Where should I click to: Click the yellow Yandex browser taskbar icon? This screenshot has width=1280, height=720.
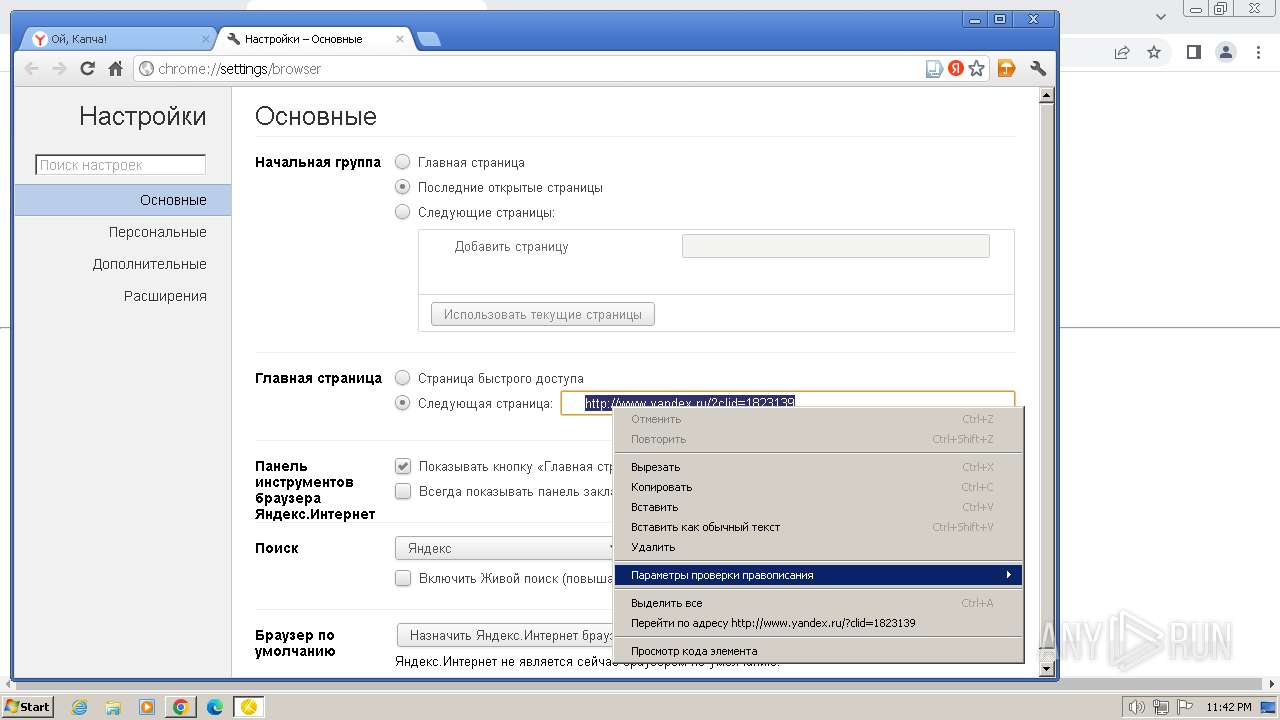point(249,707)
